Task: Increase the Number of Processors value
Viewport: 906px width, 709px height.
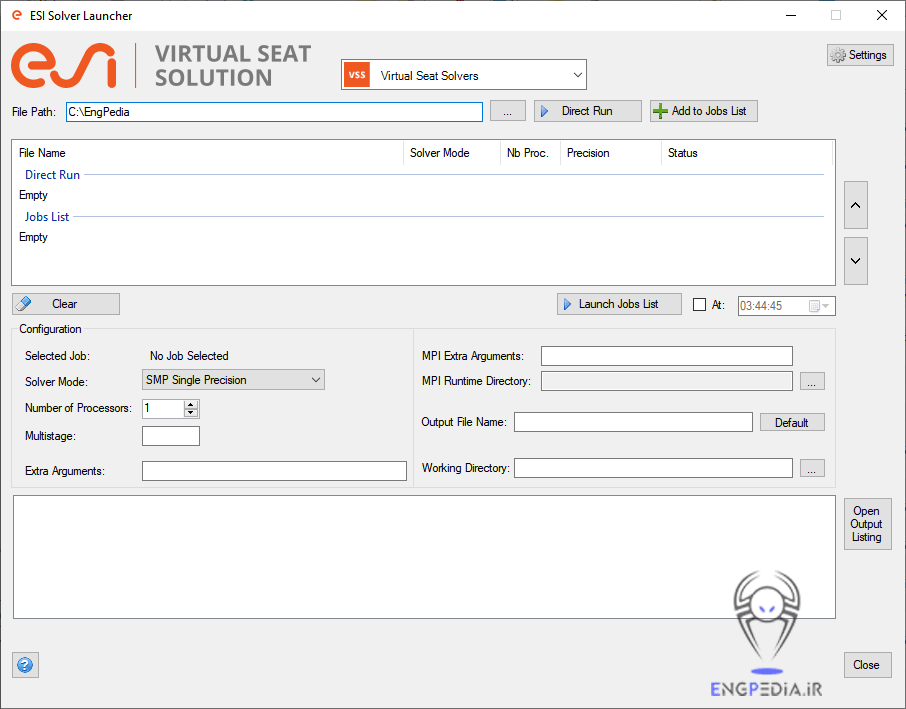Action: 191,404
